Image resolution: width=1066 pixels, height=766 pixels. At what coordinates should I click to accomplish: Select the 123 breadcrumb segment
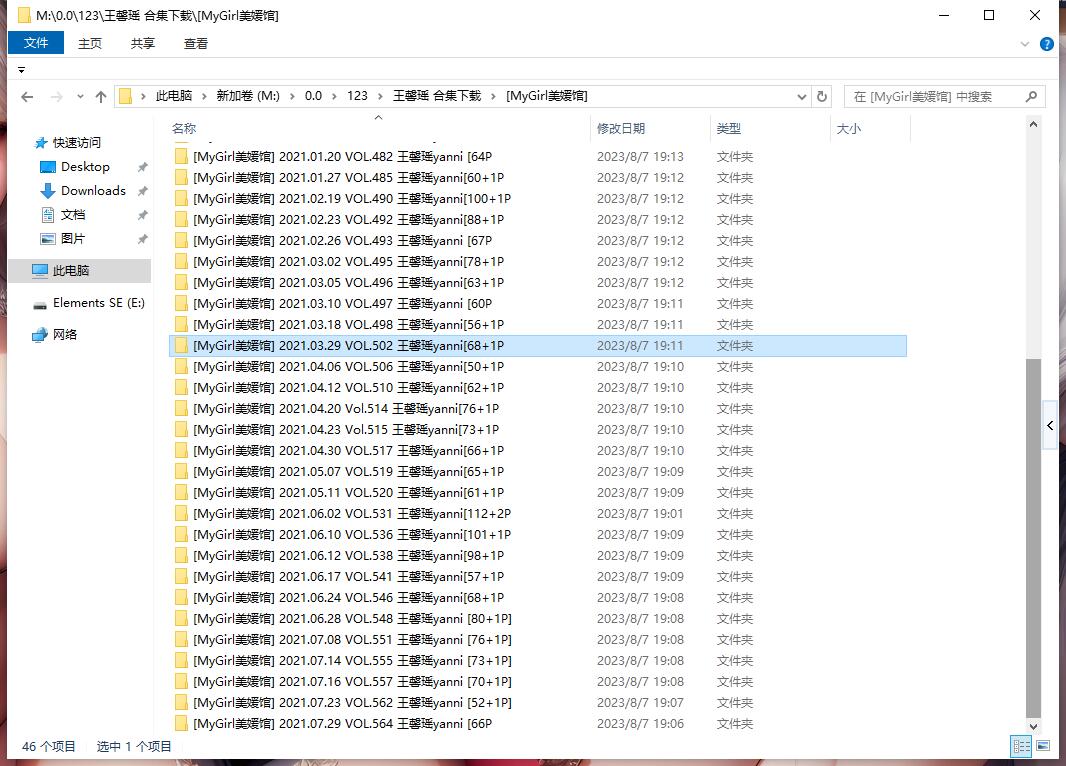point(357,96)
